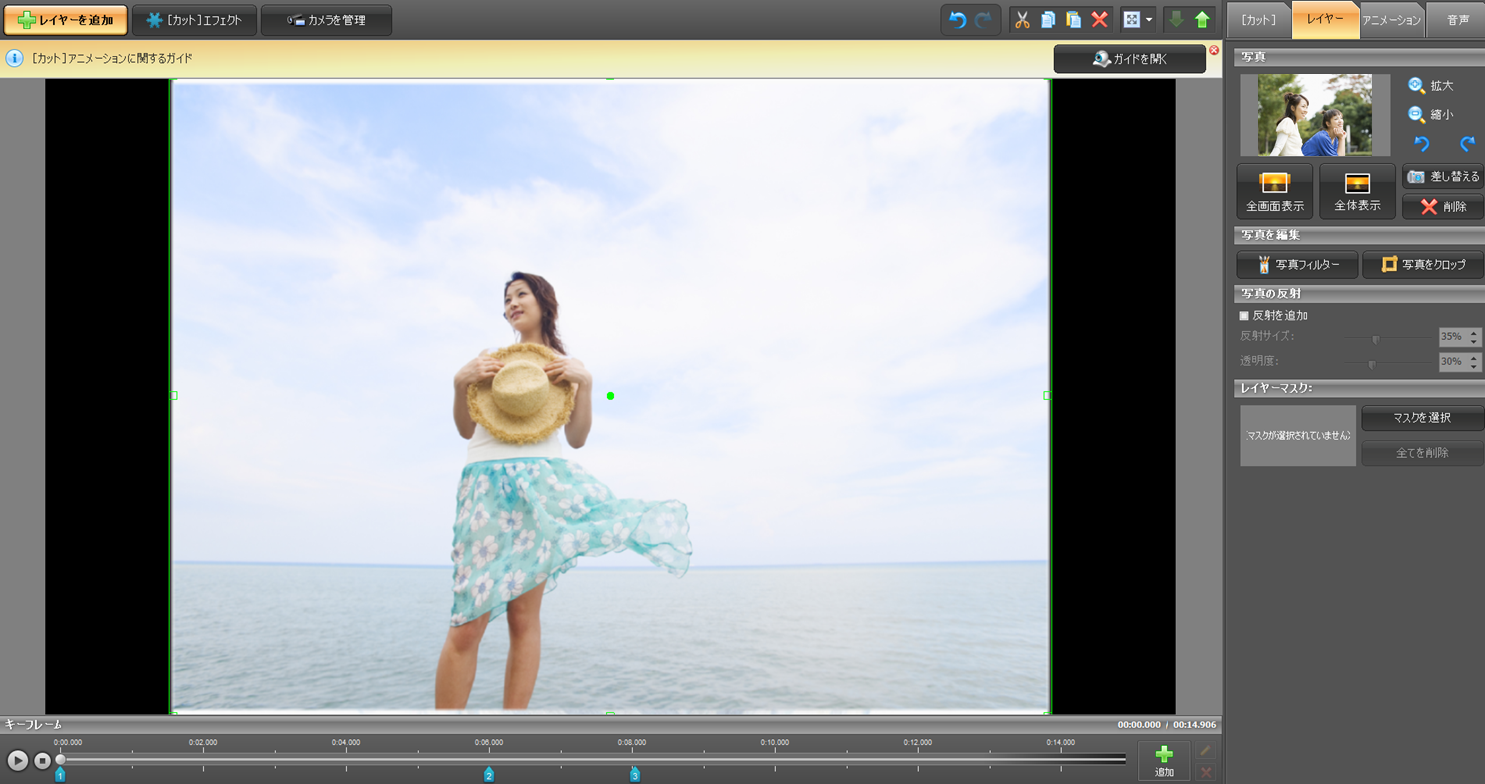The image size is (1485, 784).
Task: Decrease 透明度 value with down stepper
Action: [1474, 367]
